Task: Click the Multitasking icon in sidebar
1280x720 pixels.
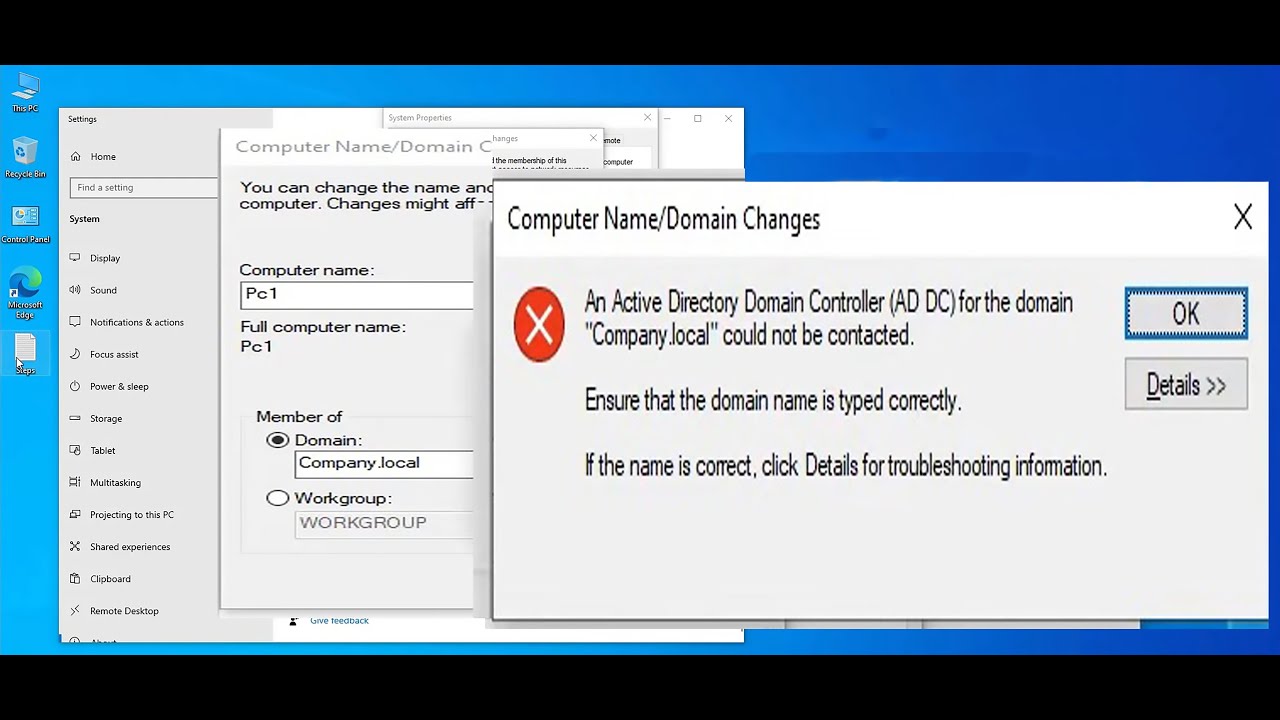Action: [75, 482]
